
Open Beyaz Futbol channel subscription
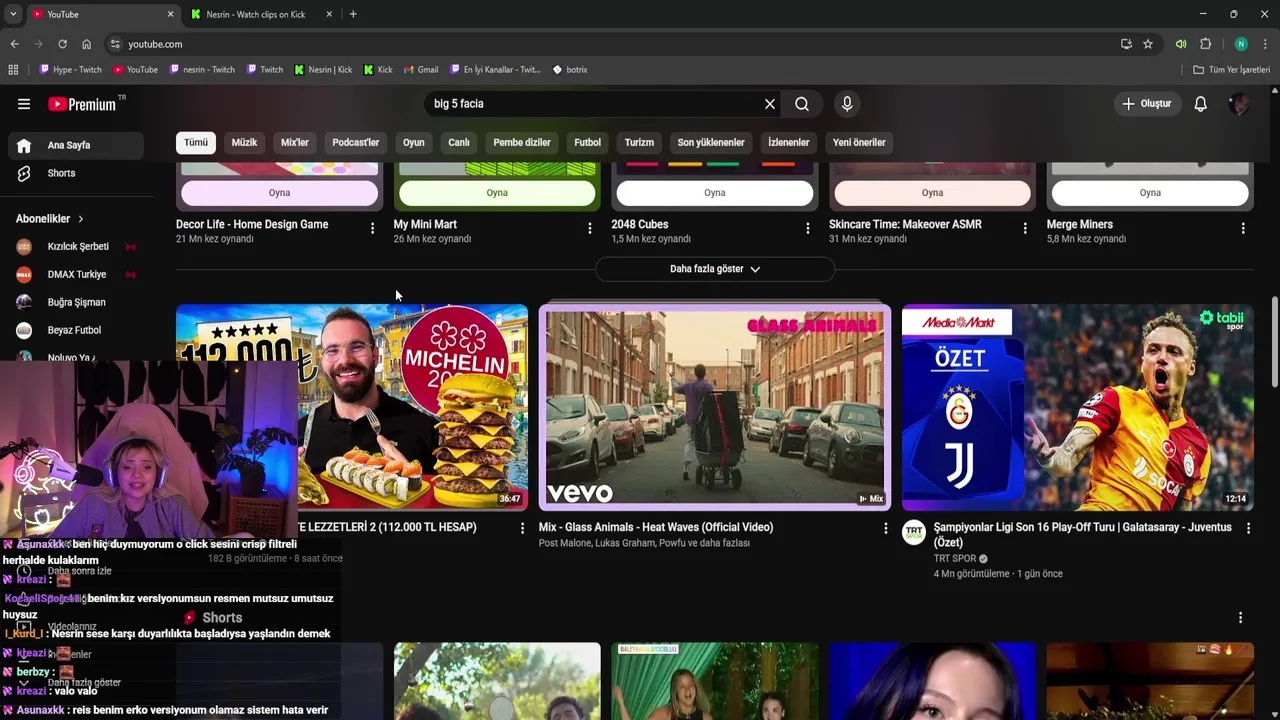tap(76, 330)
